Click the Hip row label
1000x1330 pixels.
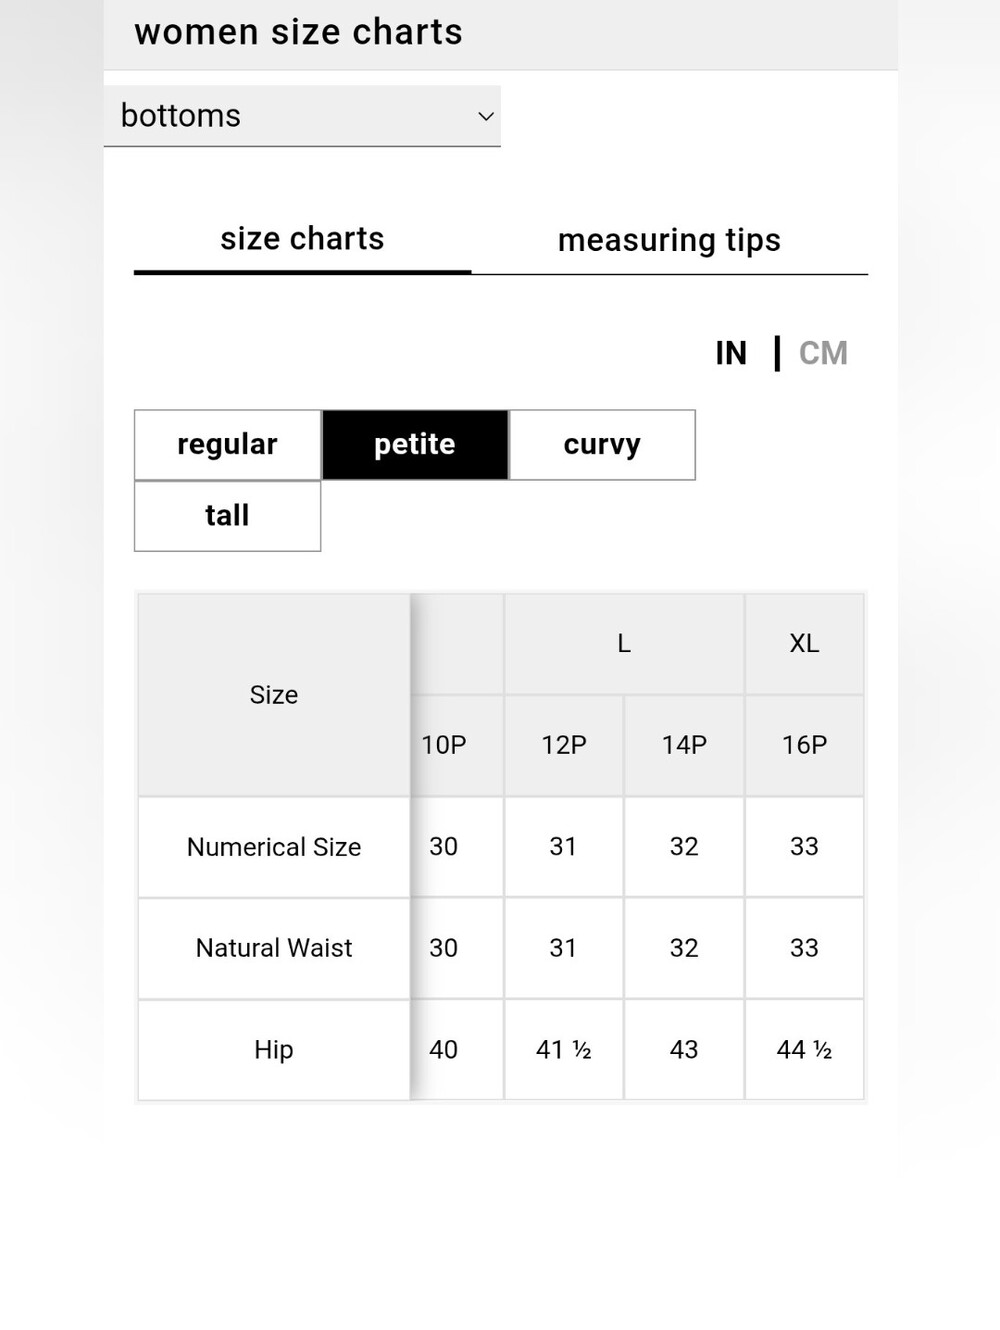[274, 1050]
